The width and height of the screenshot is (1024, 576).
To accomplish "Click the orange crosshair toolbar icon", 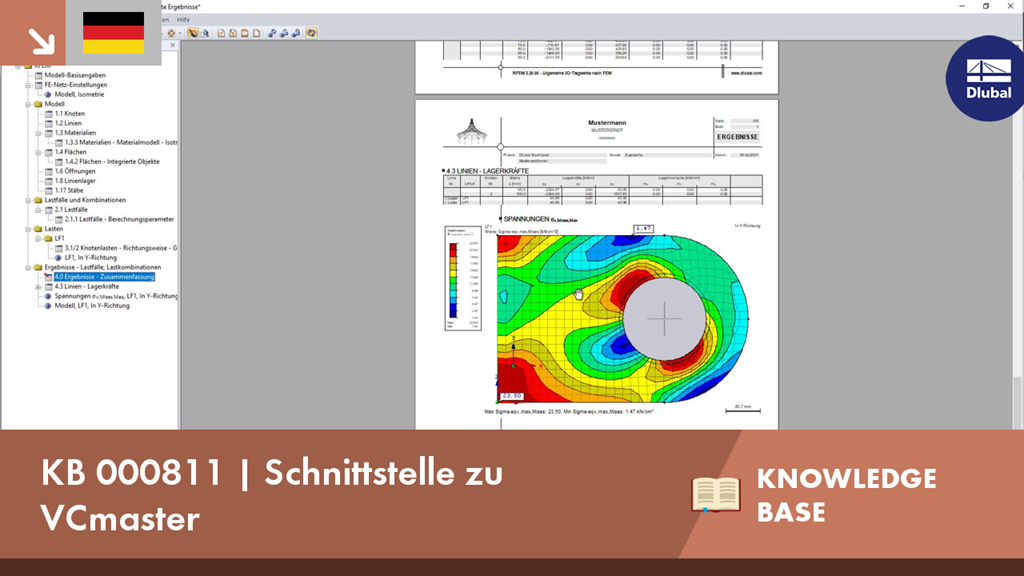I will 172,33.
